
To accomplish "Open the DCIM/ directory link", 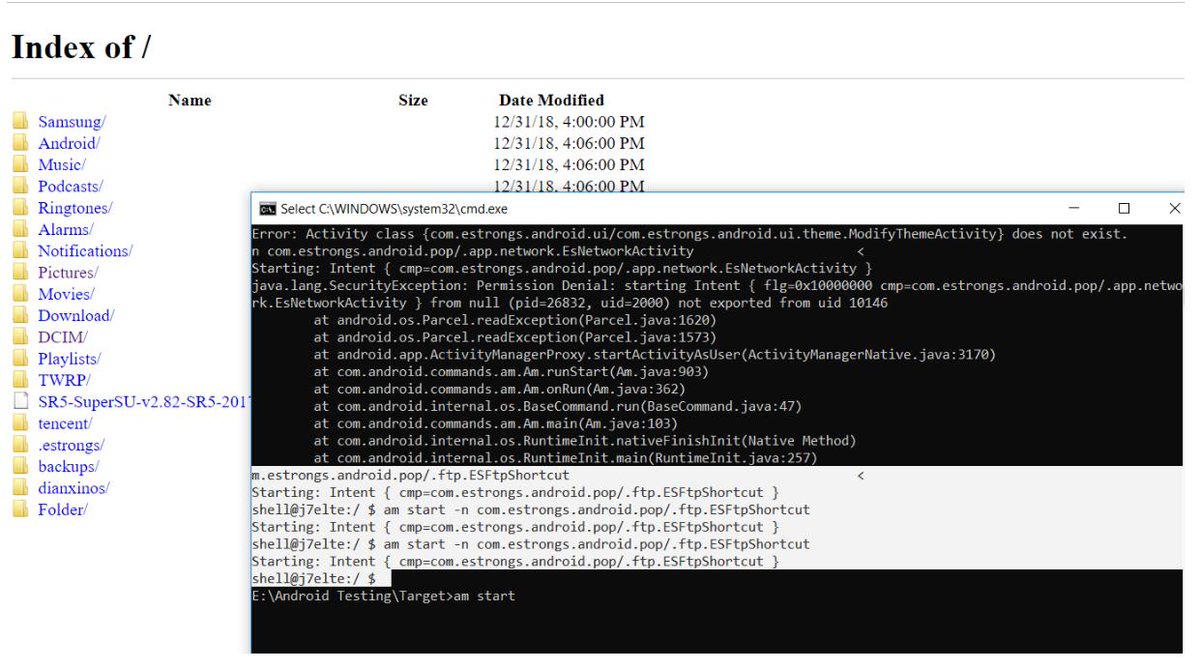I will pos(62,337).
